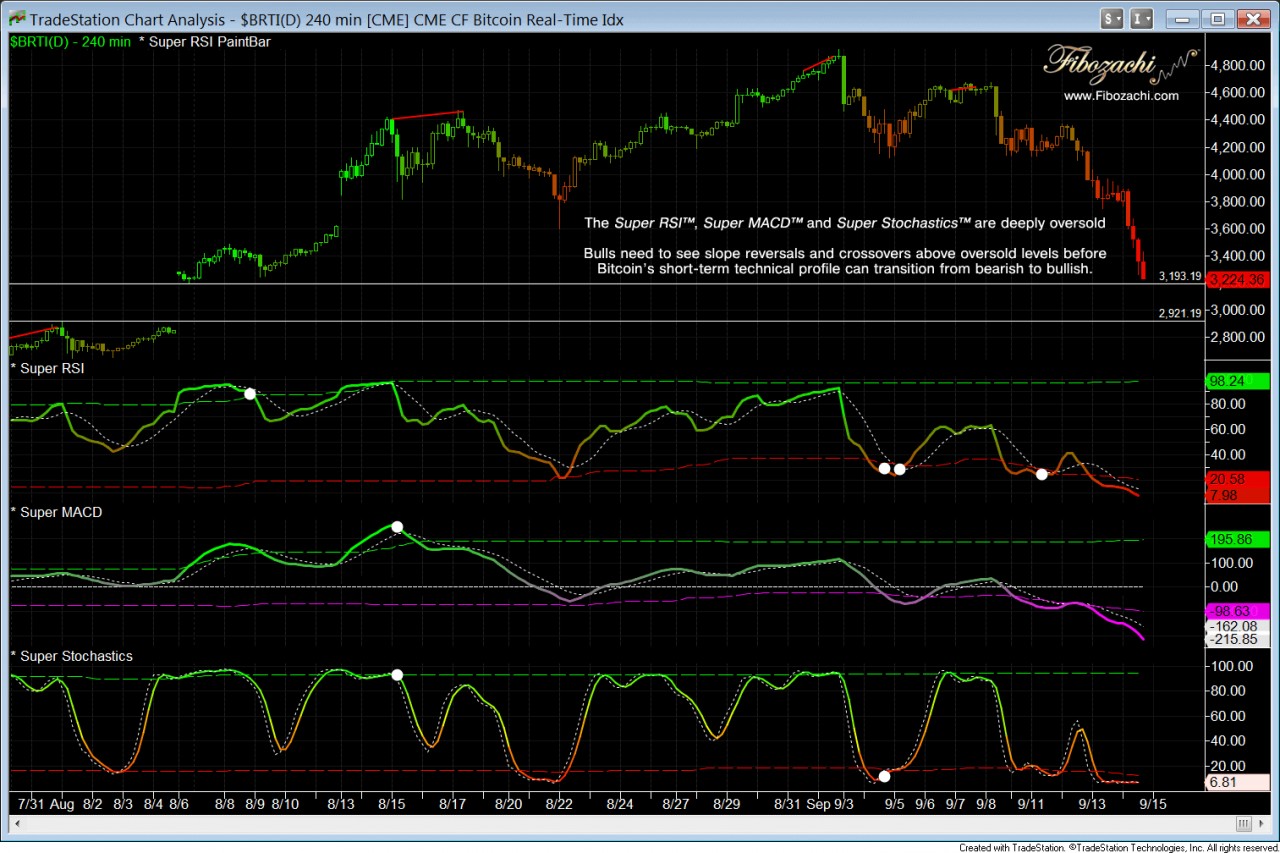Click the "* Super Stochastics" subgraph label

point(71,656)
